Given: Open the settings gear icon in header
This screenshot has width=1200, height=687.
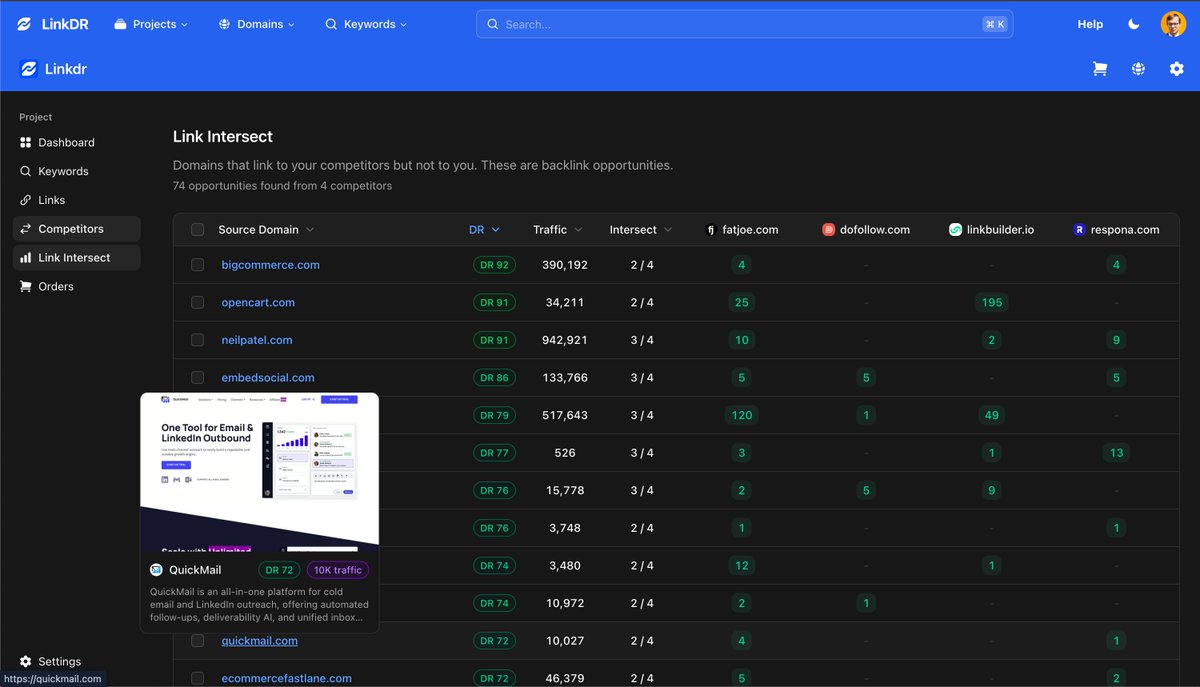Looking at the screenshot, I should click(1177, 69).
